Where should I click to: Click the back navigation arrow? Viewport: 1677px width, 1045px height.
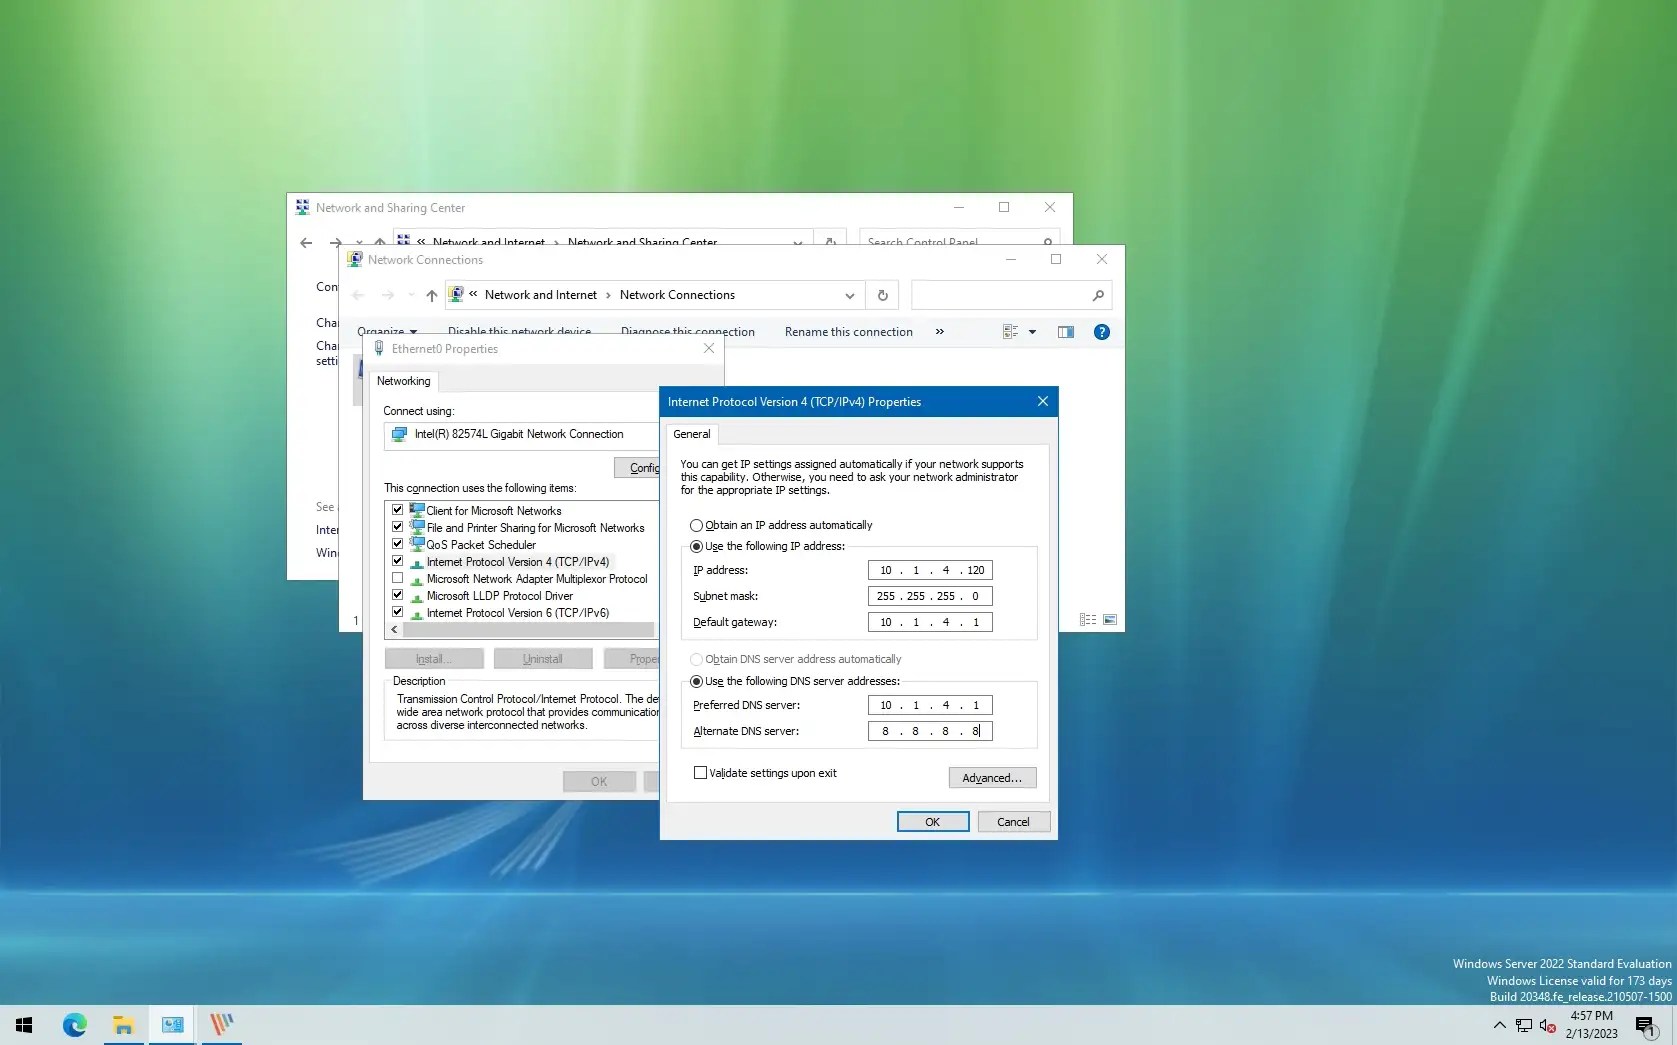(358, 295)
